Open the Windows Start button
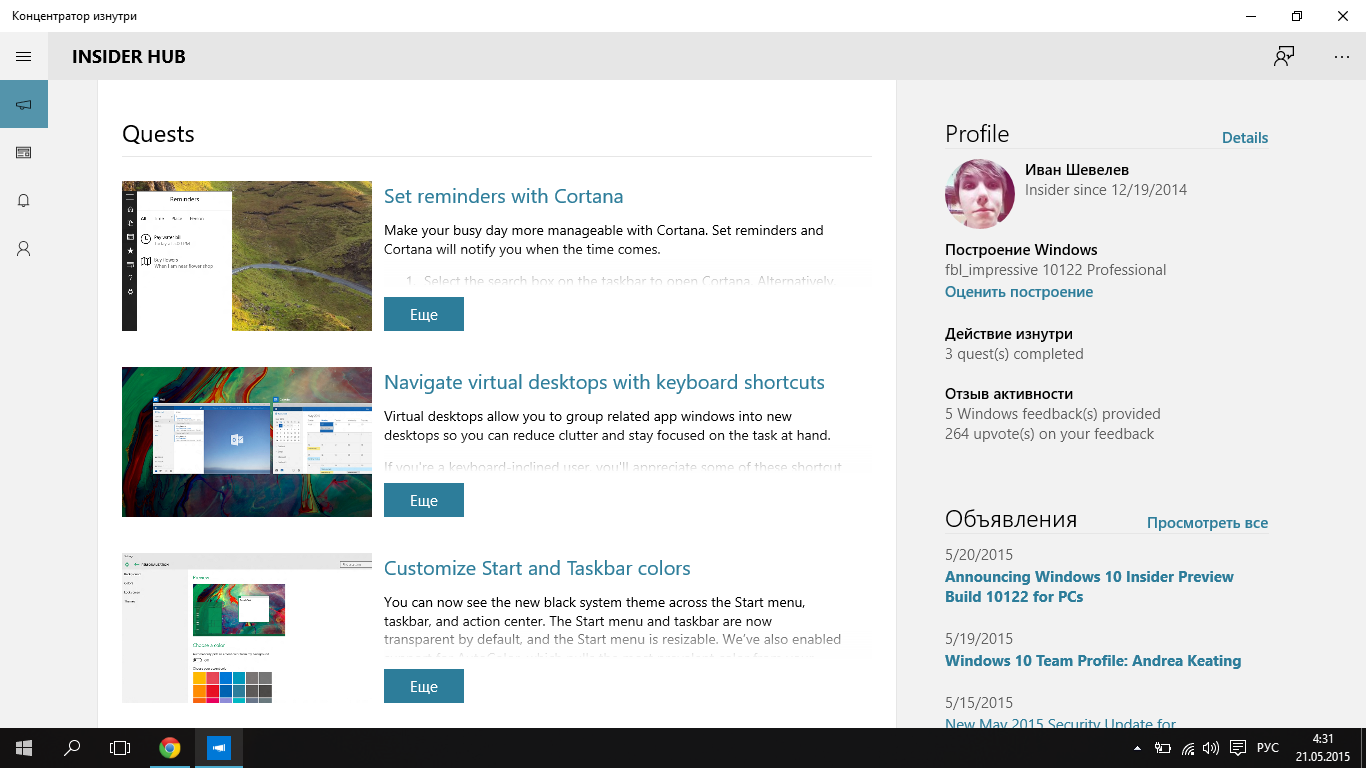Screen dimensions: 1366x768 [x=24, y=748]
